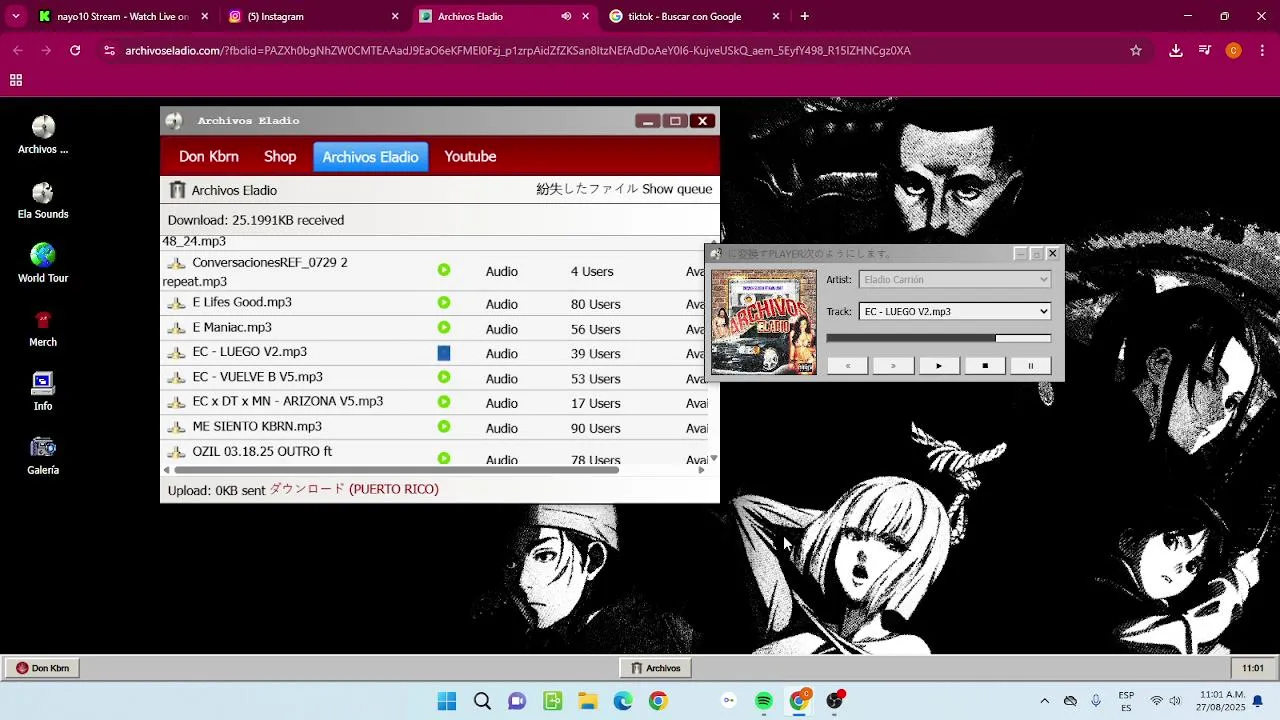The image size is (1280, 720).
Task: Click download icon next to E Lifes Good.mp3
Action: (x=176, y=303)
